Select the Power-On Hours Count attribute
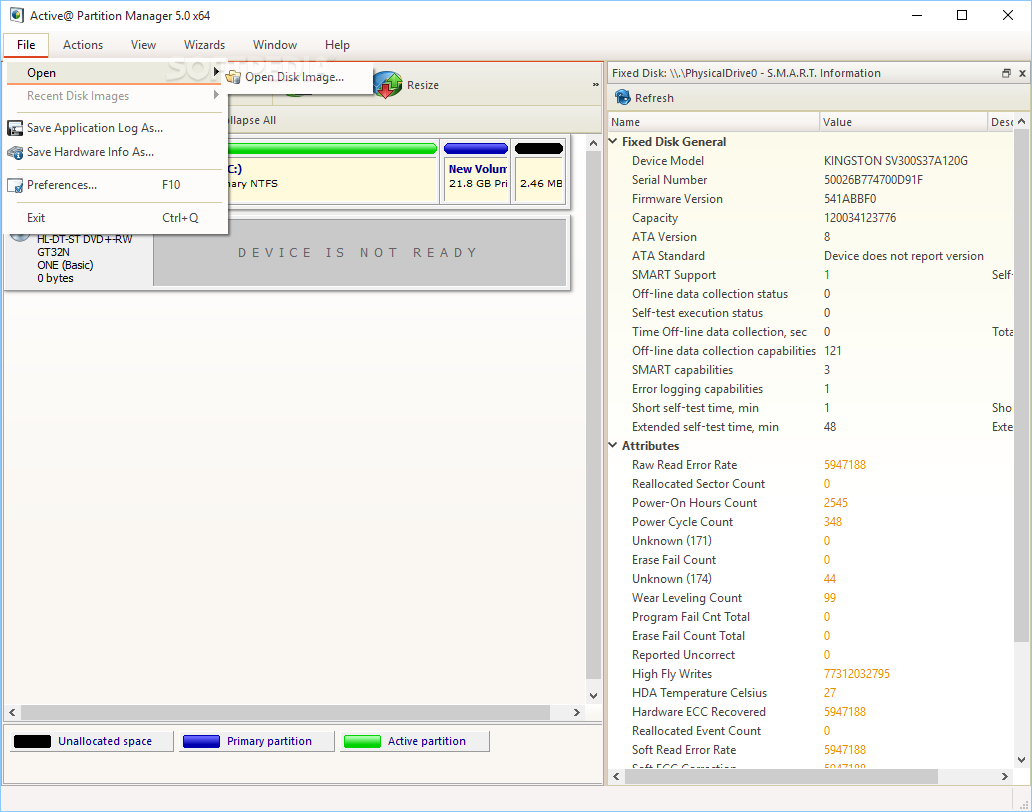This screenshot has height=812, width=1032. 811,503
